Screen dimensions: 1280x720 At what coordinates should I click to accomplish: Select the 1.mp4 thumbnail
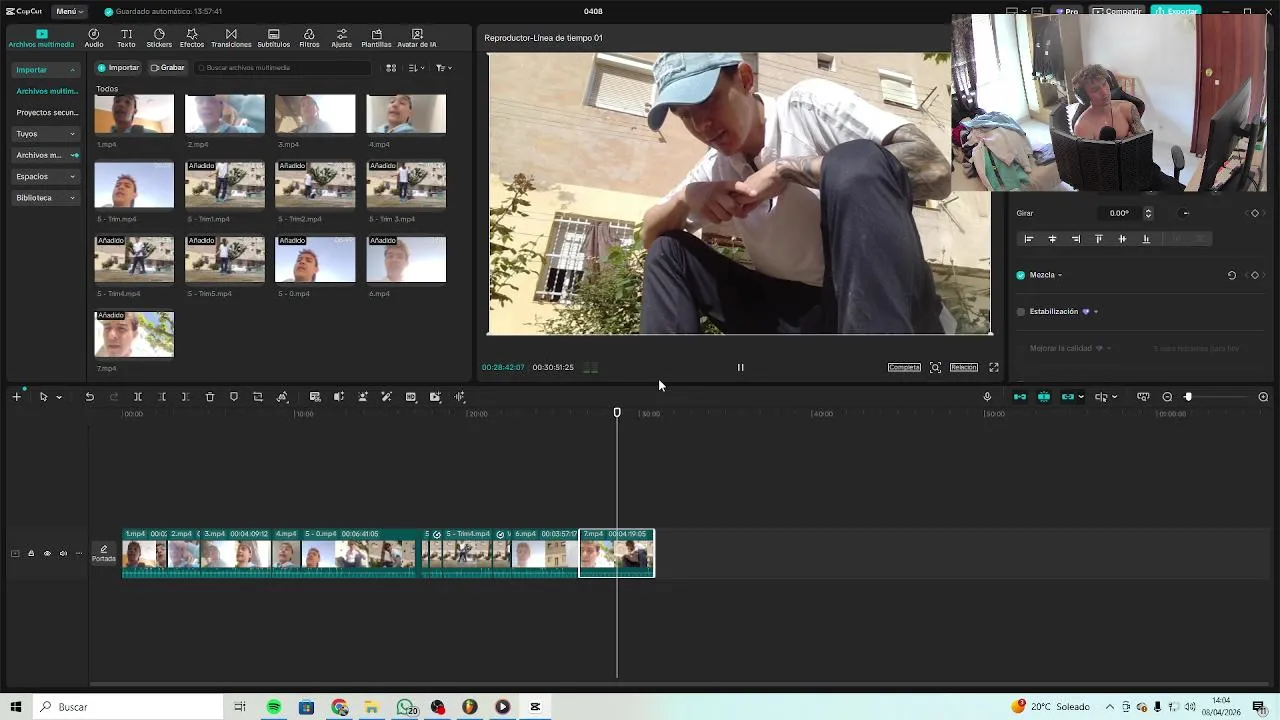(134, 114)
